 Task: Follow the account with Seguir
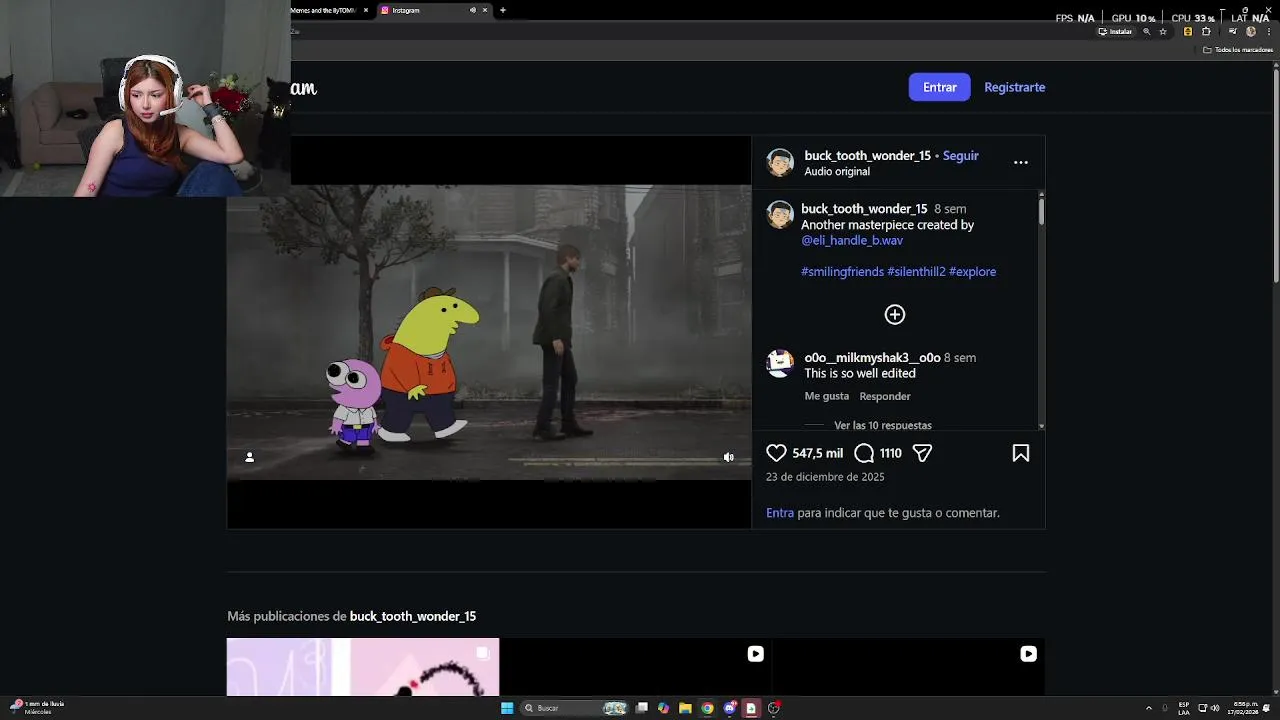pos(961,156)
